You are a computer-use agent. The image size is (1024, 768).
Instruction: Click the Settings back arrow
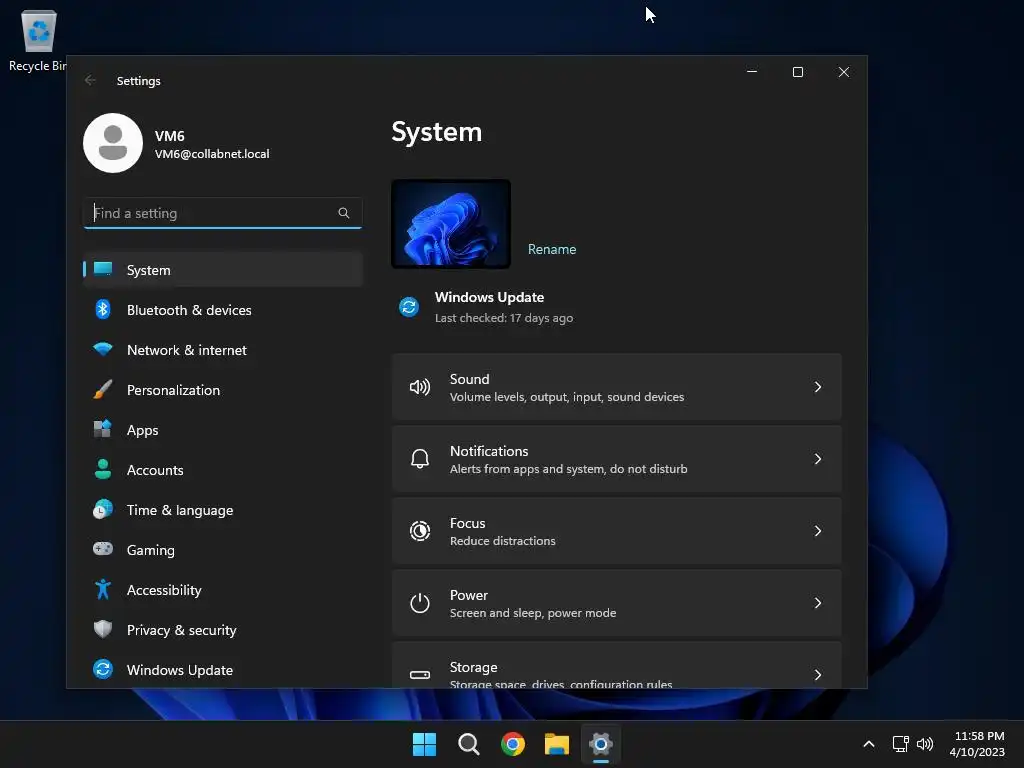point(90,80)
